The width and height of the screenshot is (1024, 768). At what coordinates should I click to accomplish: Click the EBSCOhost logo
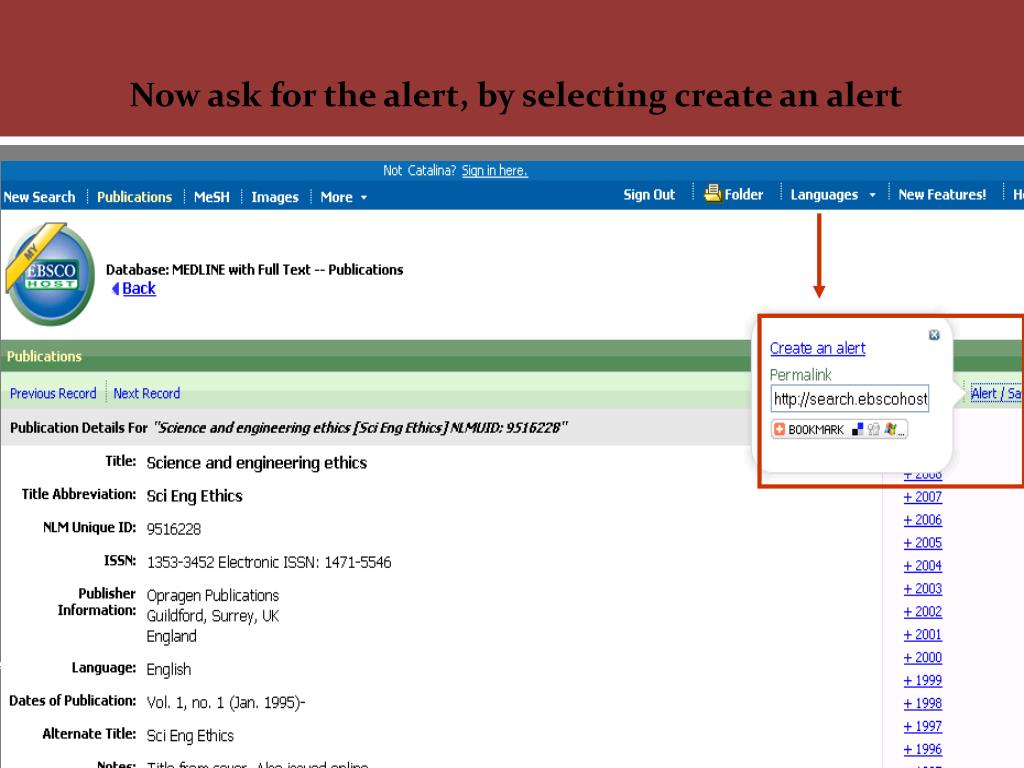pos(50,274)
